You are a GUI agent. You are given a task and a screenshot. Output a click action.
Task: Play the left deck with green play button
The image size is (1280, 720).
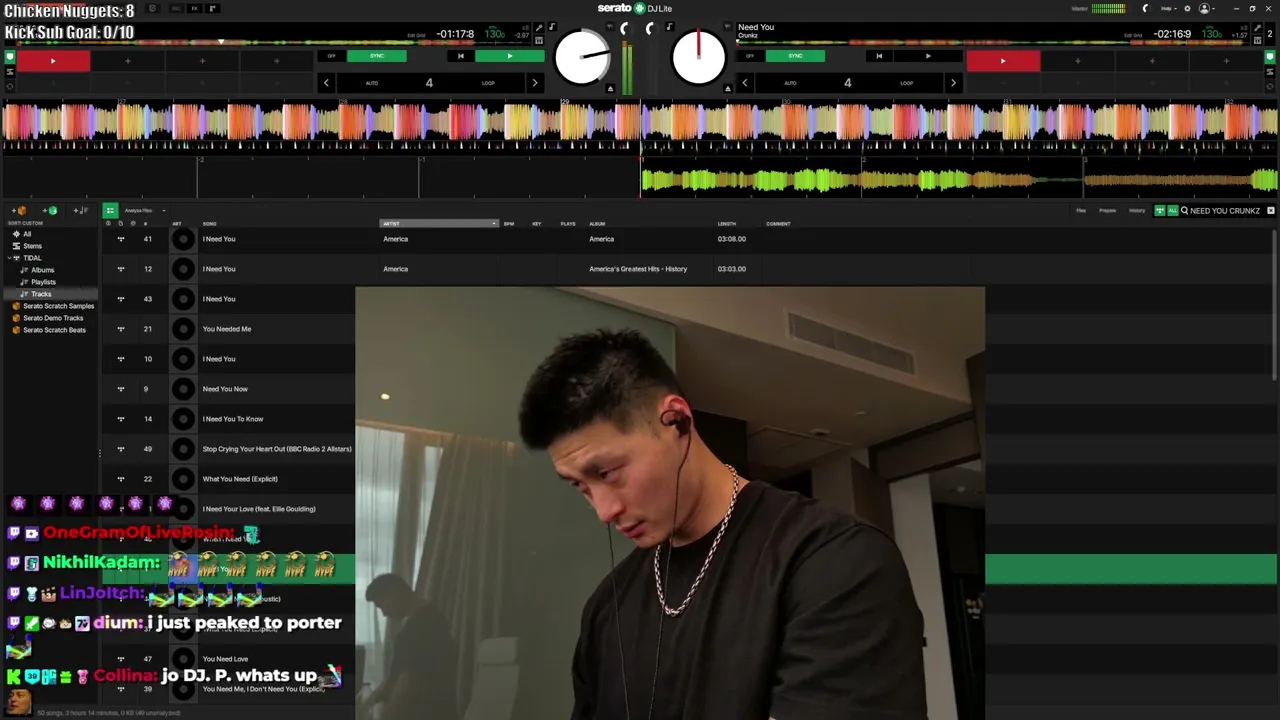pos(509,56)
